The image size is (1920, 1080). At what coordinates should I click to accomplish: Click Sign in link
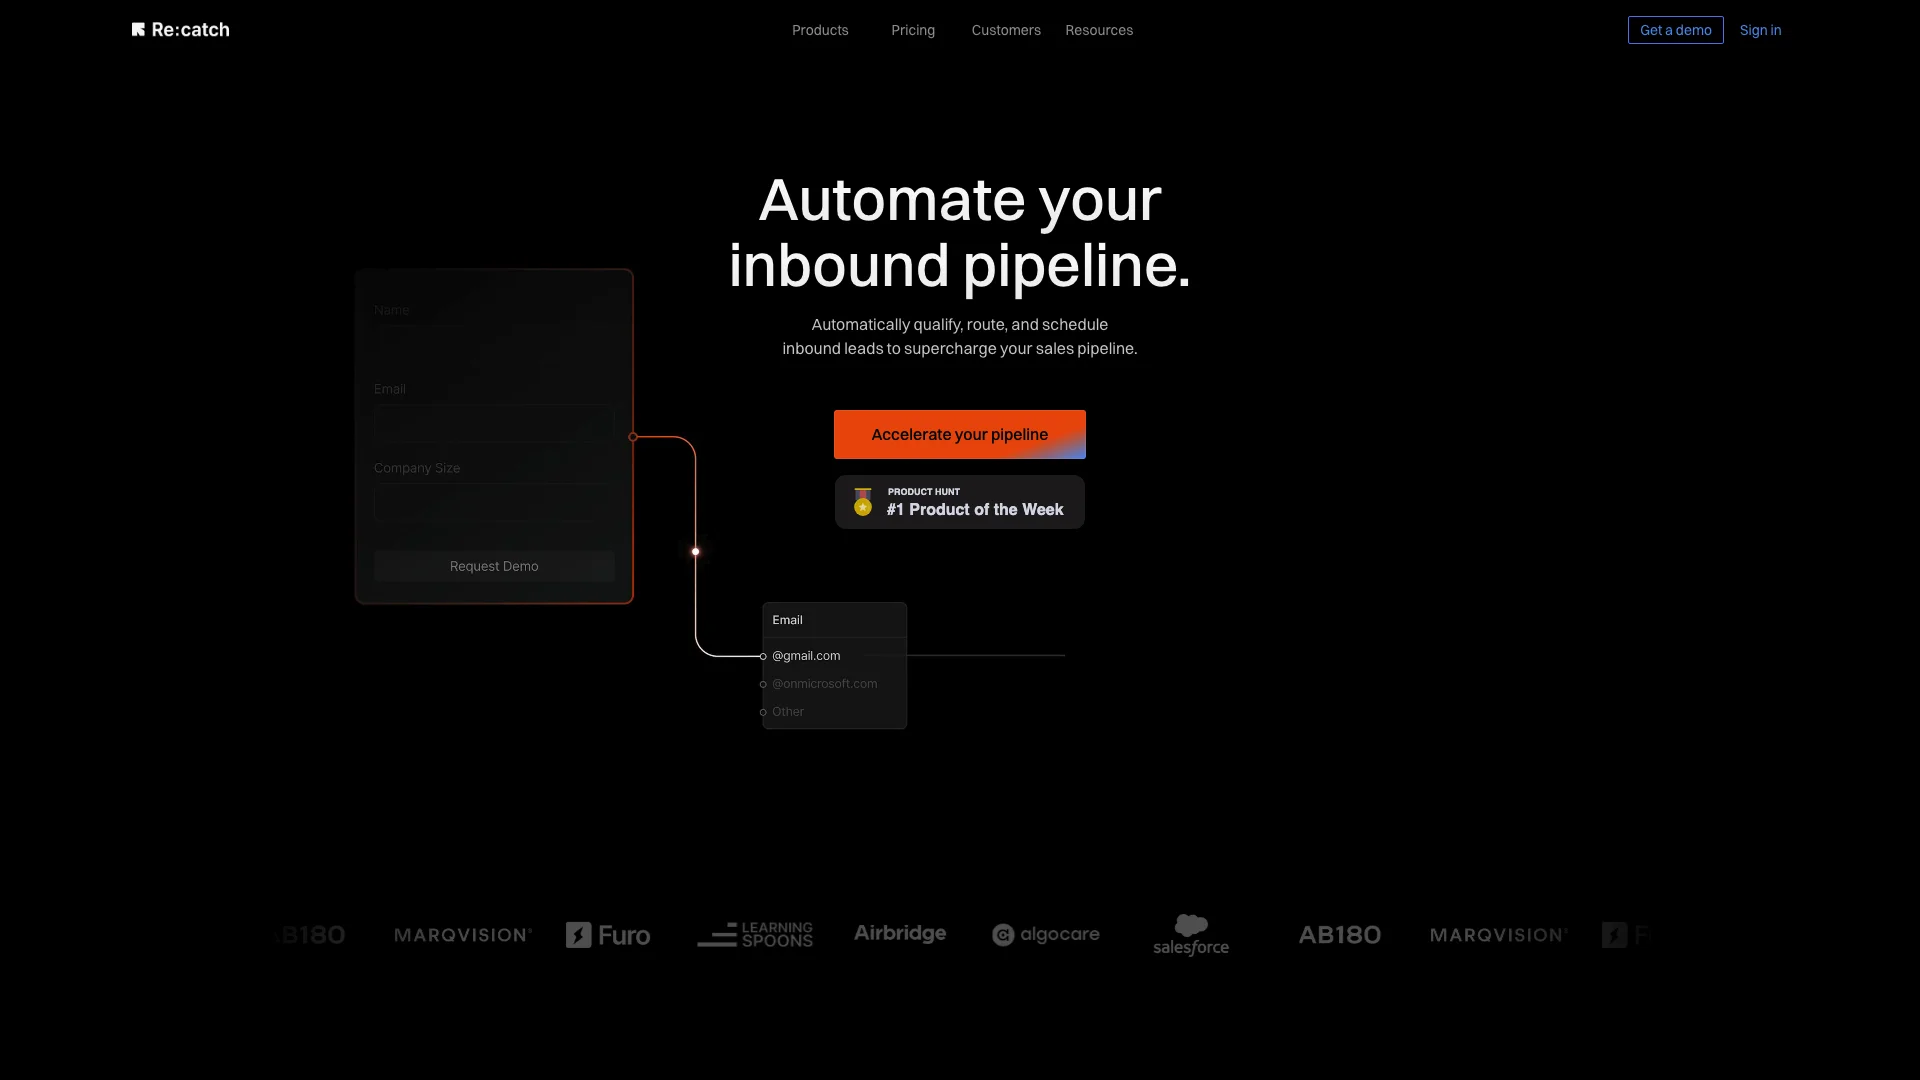[x=1759, y=29]
